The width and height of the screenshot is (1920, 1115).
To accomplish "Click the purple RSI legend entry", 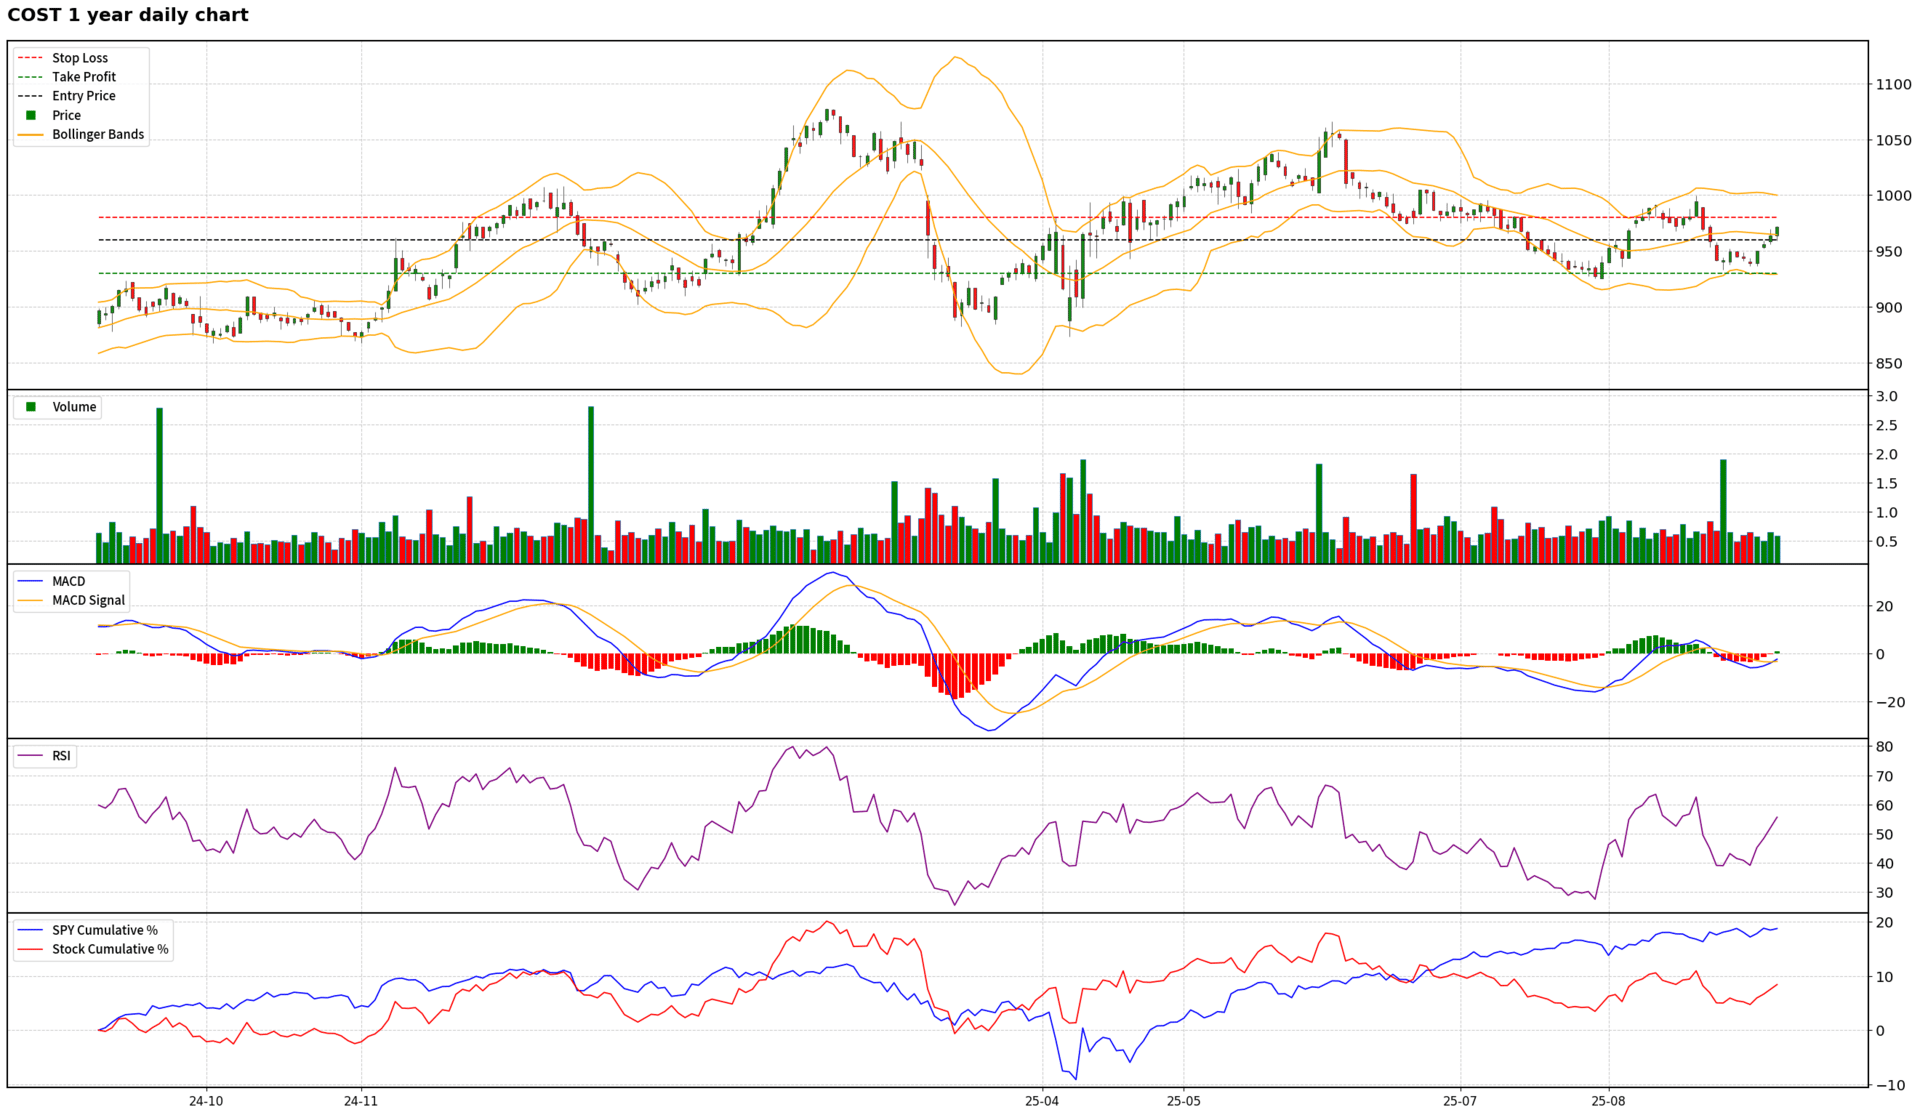I will pos(61,756).
